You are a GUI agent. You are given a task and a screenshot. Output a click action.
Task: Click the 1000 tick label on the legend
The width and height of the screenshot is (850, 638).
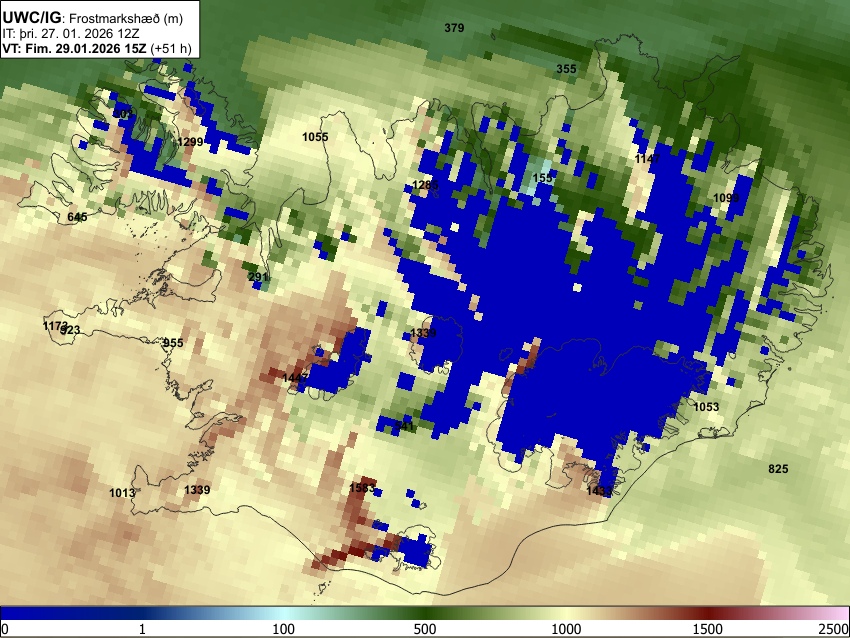point(566,629)
